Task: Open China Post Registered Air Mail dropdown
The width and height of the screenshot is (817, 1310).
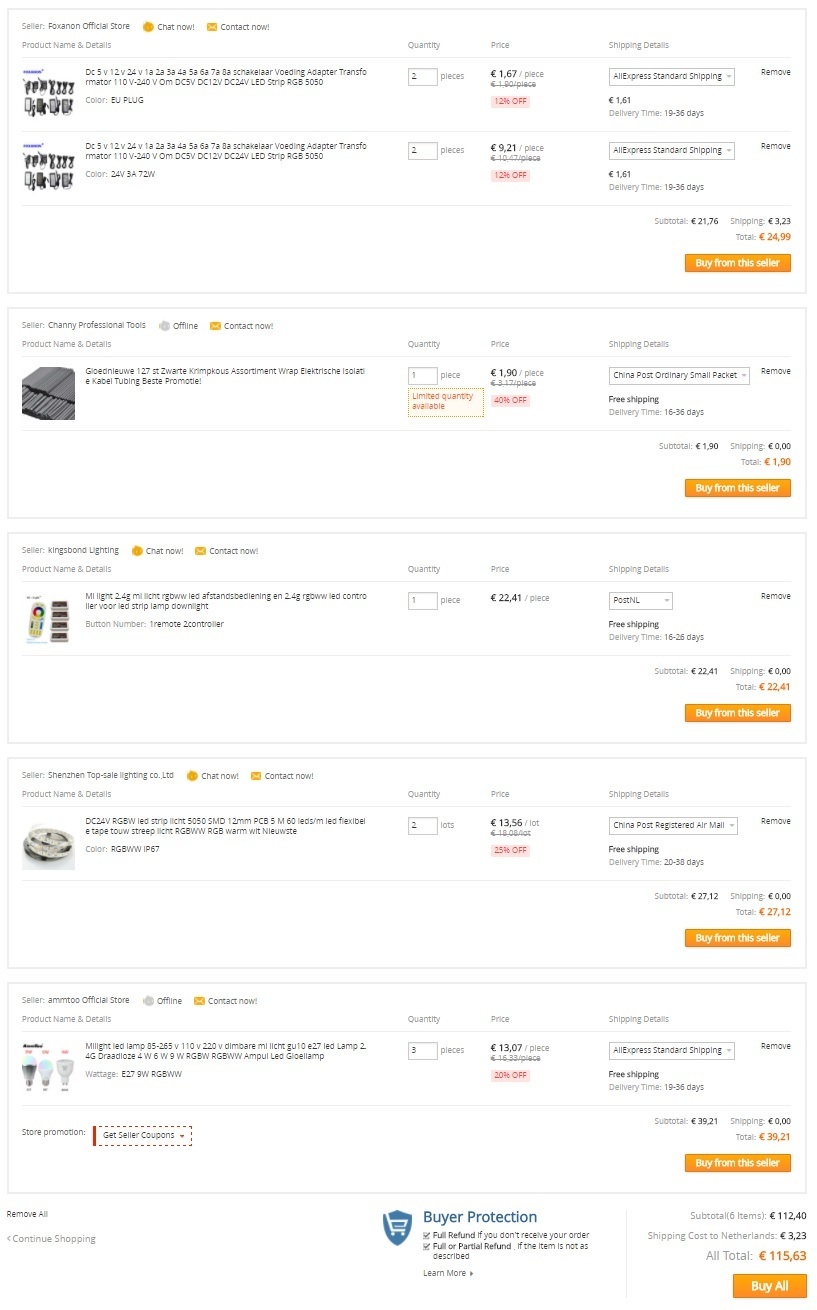Action: click(673, 826)
